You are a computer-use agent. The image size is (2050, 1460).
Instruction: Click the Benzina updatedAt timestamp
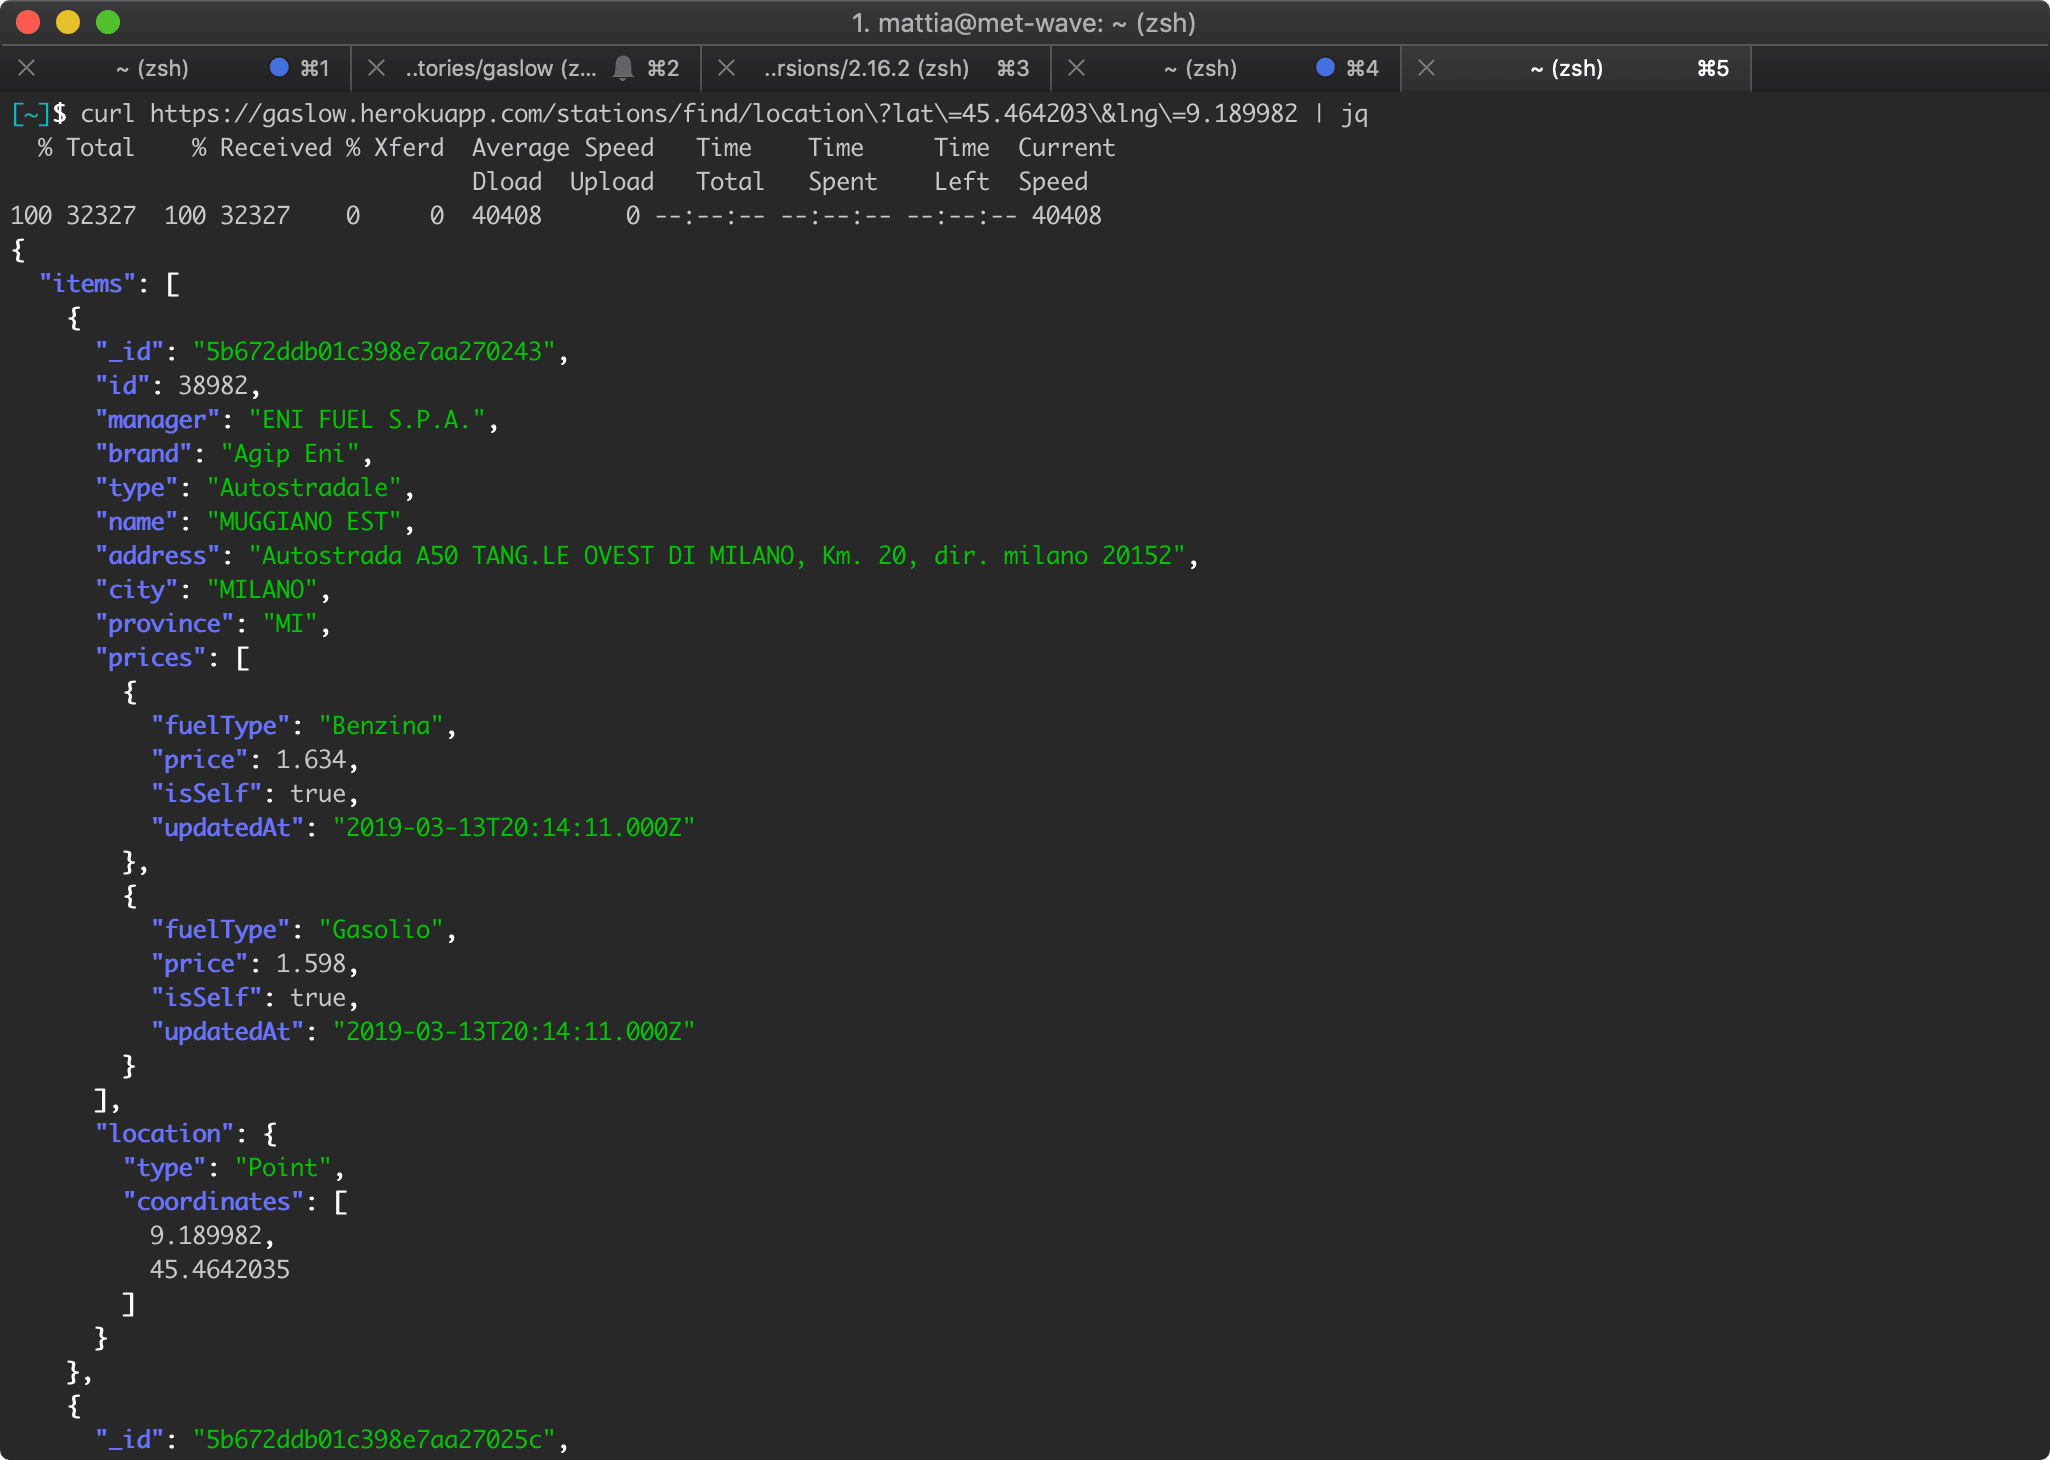(x=514, y=828)
